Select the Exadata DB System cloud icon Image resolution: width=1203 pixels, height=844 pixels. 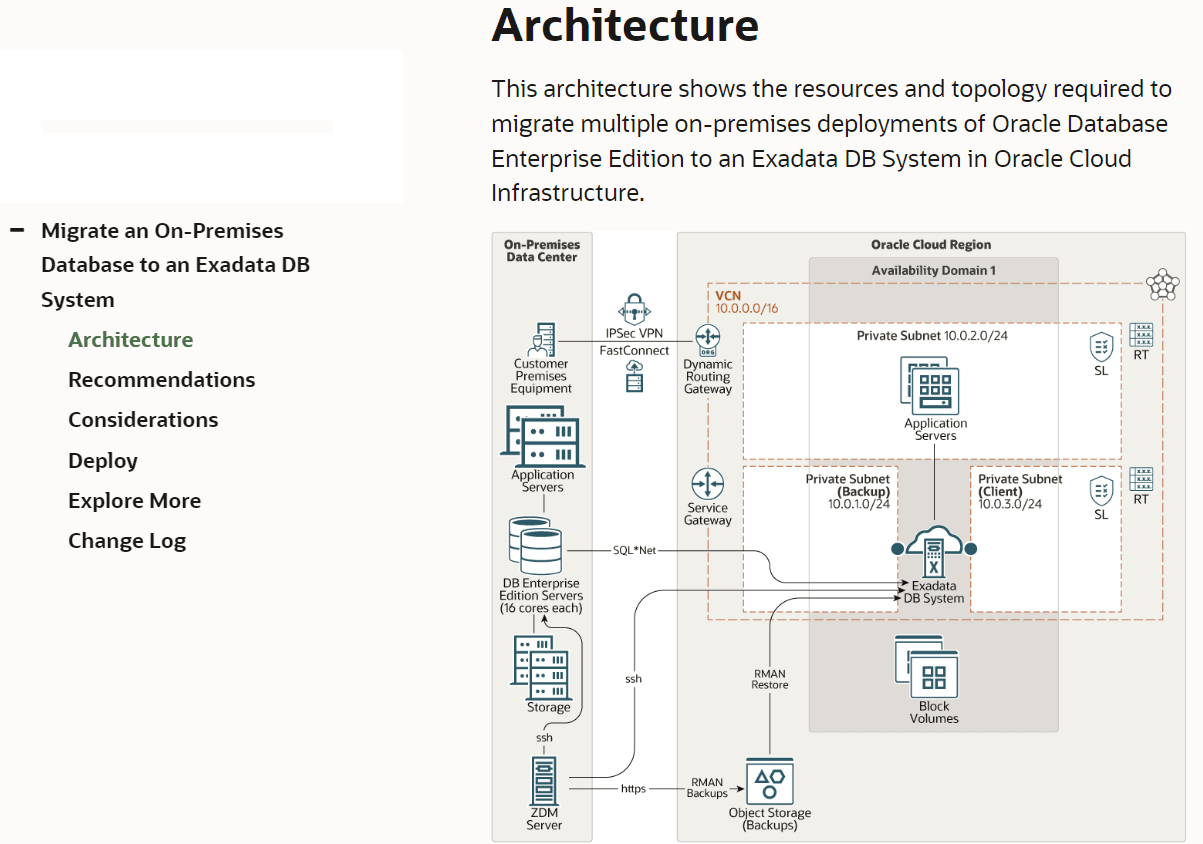point(935,550)
